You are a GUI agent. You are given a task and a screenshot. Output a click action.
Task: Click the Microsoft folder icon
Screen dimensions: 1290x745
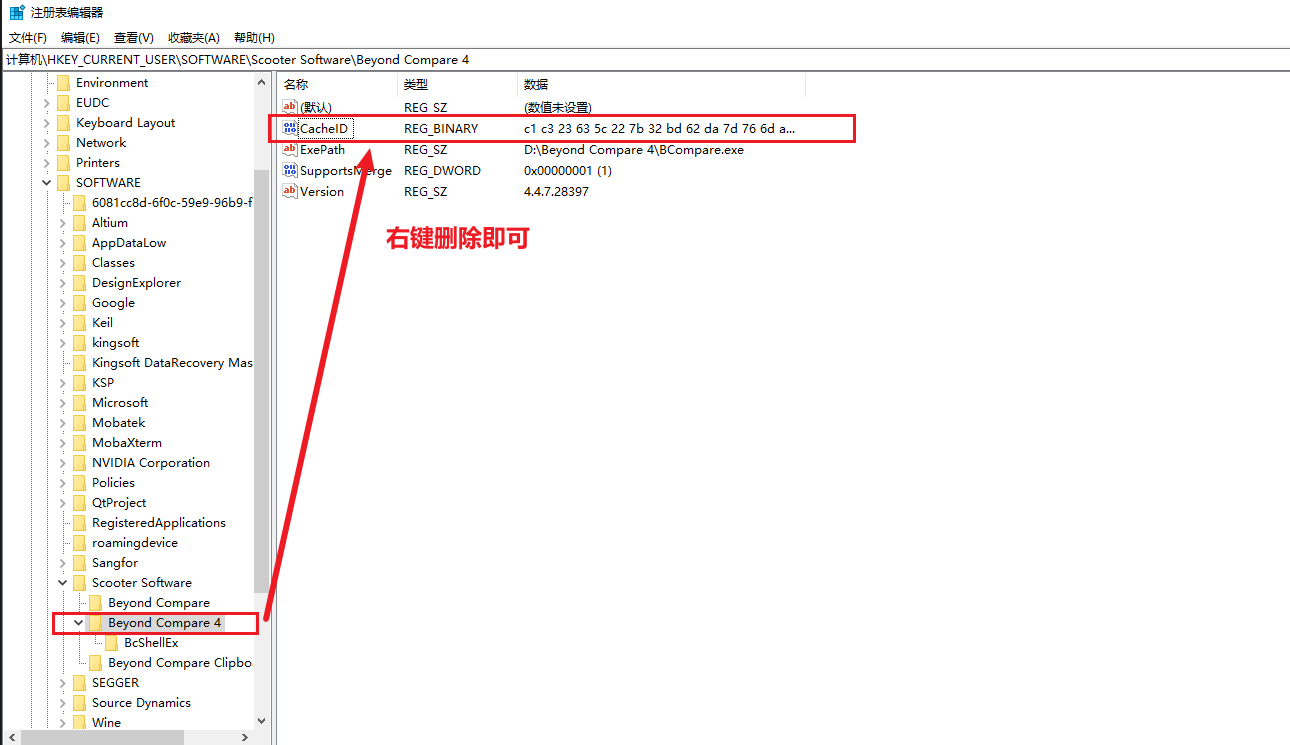click(x=80, y=403)
